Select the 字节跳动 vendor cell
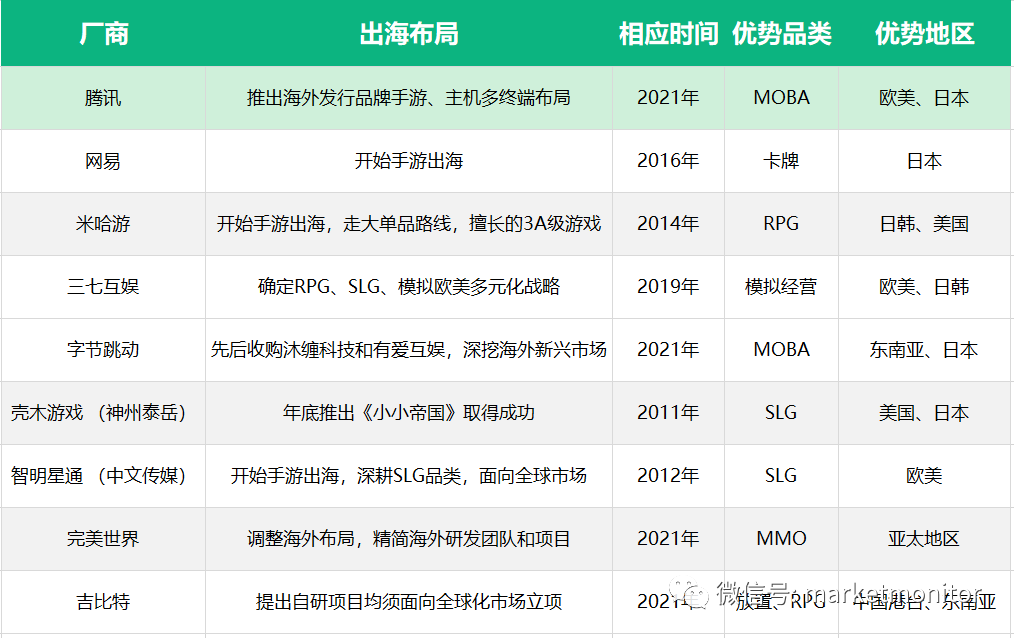The width and height of the screenshot is (1014, 638). (103, 350)
